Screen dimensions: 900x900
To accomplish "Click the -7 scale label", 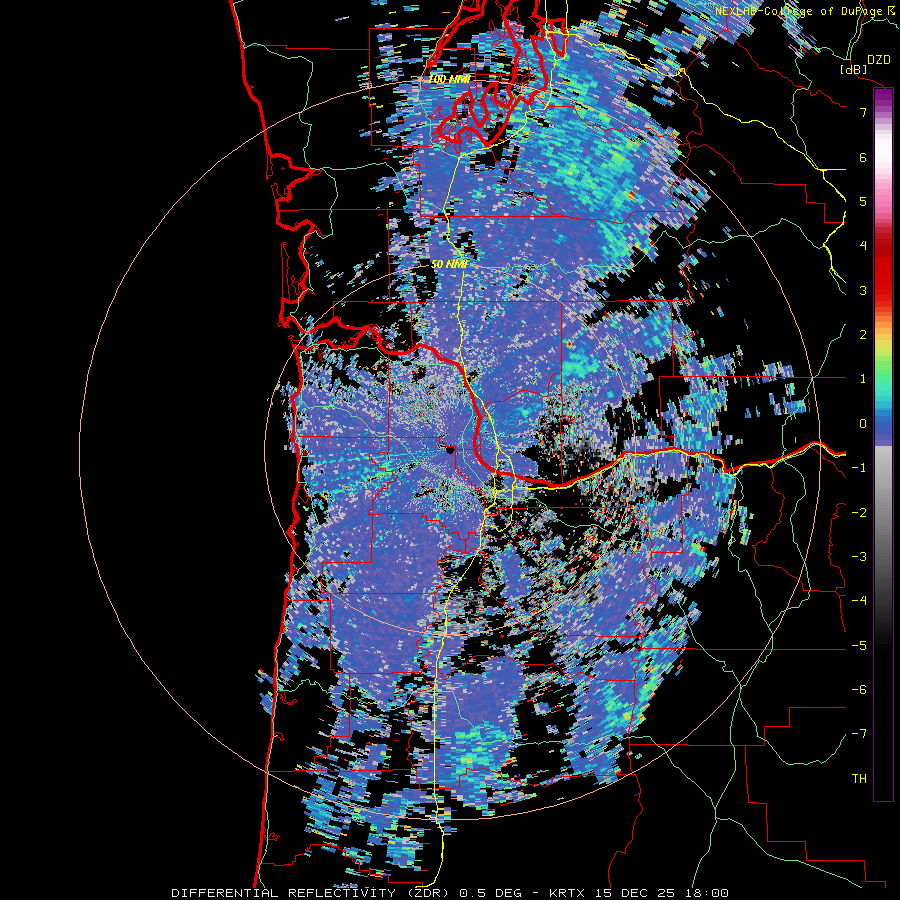I will pyautogui.click(x=859, y=734).
